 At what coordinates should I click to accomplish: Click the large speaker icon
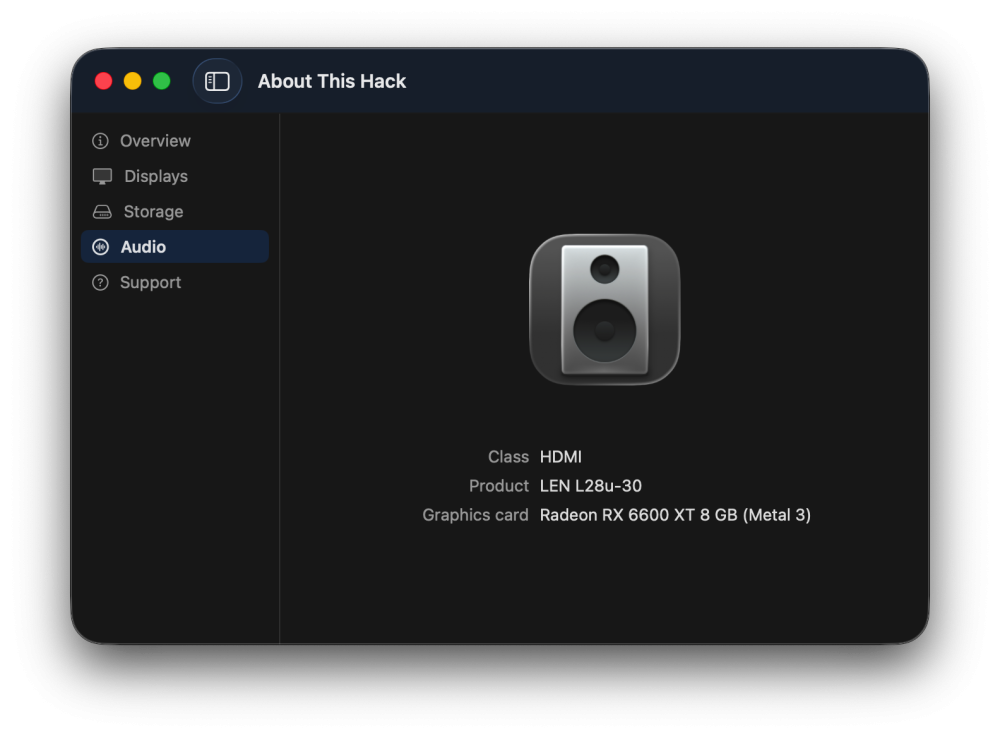click(x=605, y=309)
